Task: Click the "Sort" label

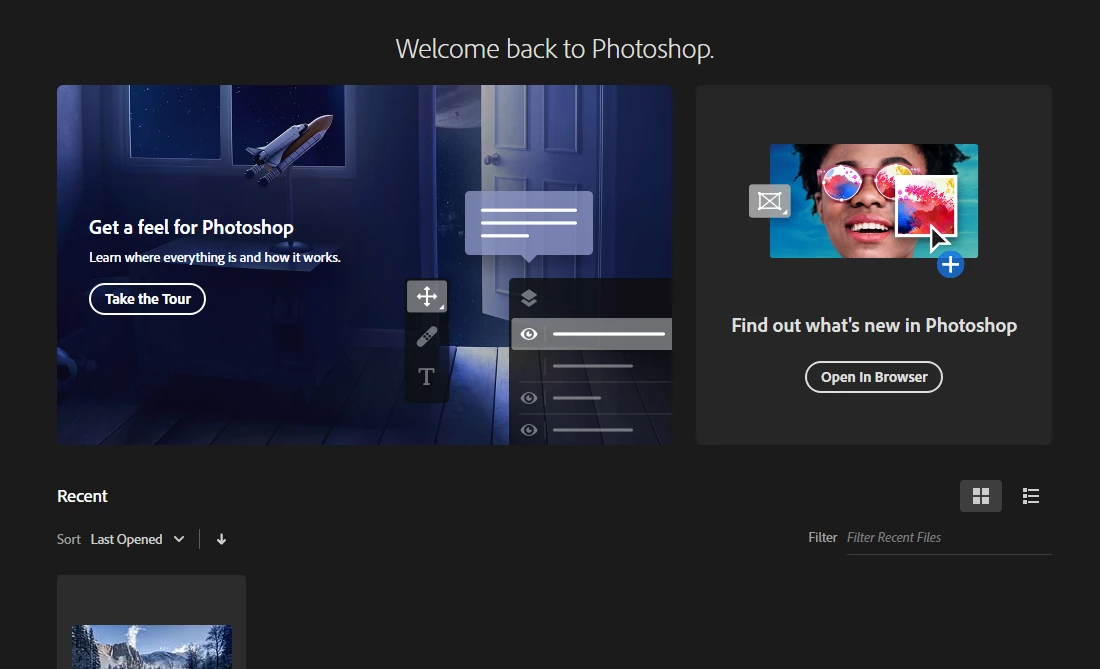Action: pyautogui.click(x=69, y=539)
